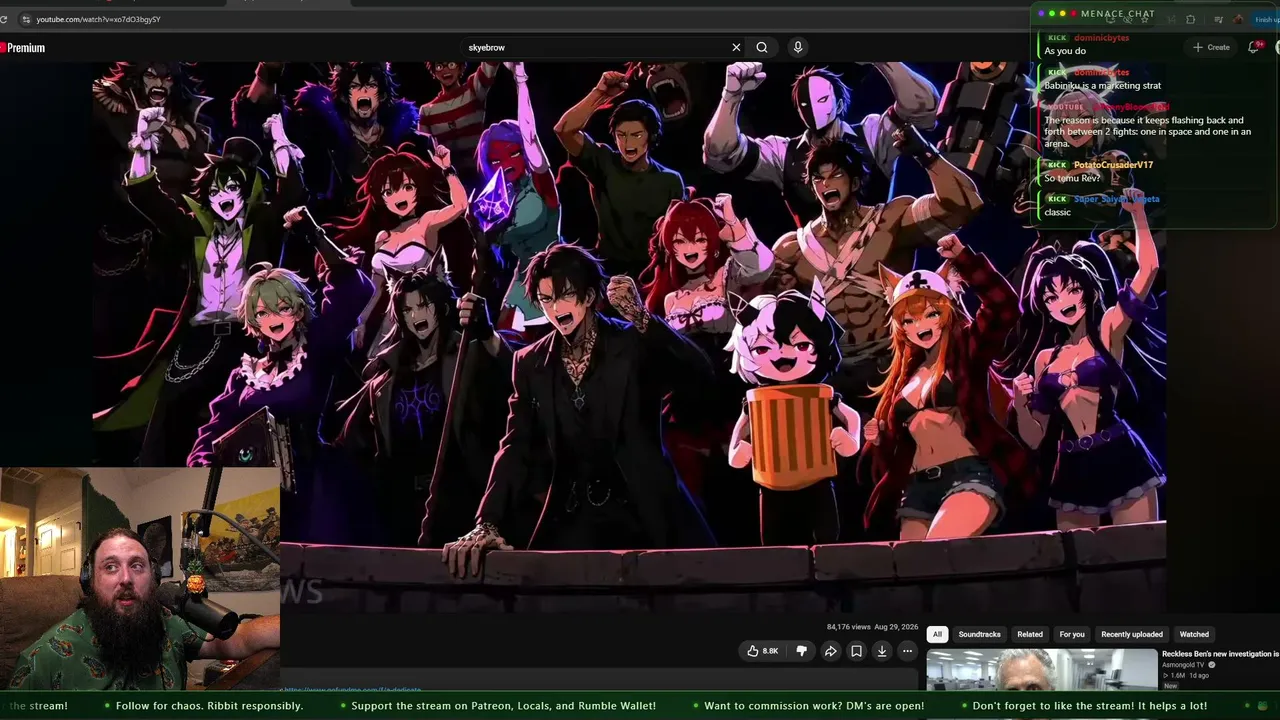Open YouTube notifications bell
Screen dimensions: 1280x720
tap(1254, 47)
